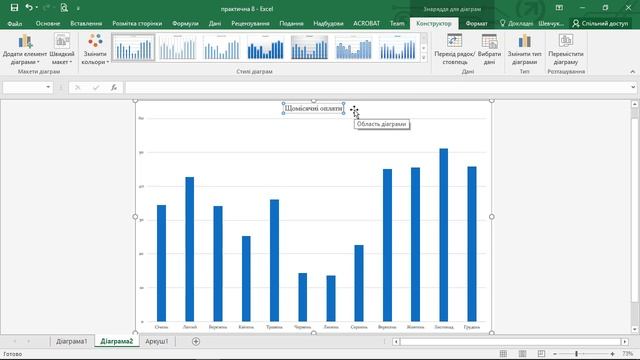Click the Insert Function fx icon
640x360 pixels.
(x=114, y=87)
